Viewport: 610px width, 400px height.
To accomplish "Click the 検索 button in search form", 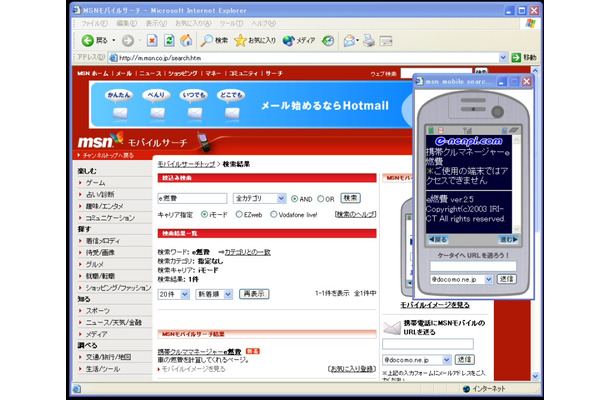I will [350, 198].
